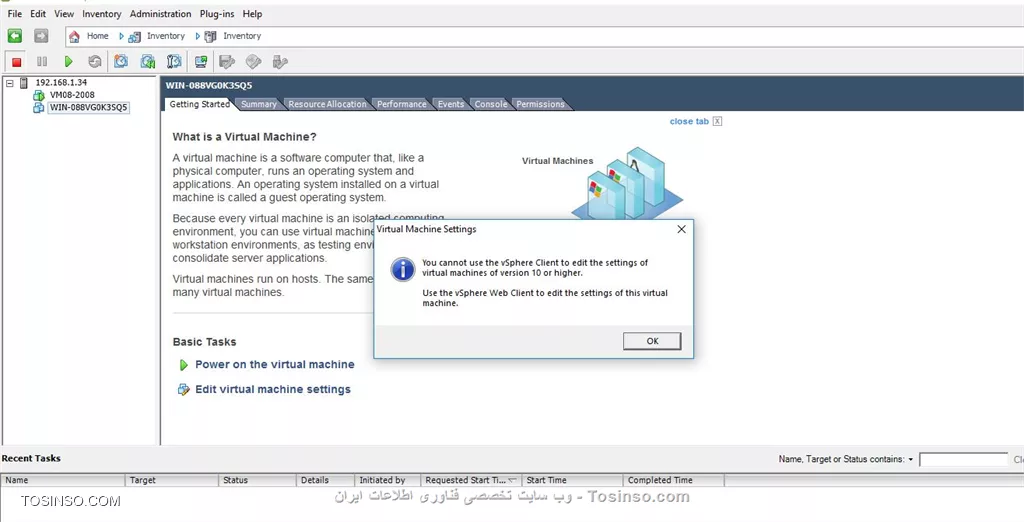Collapse the 192.168.1.34 host tree node
This screenshot has width=1024, height=522.
pyautogui.click(x=10, y=83)
